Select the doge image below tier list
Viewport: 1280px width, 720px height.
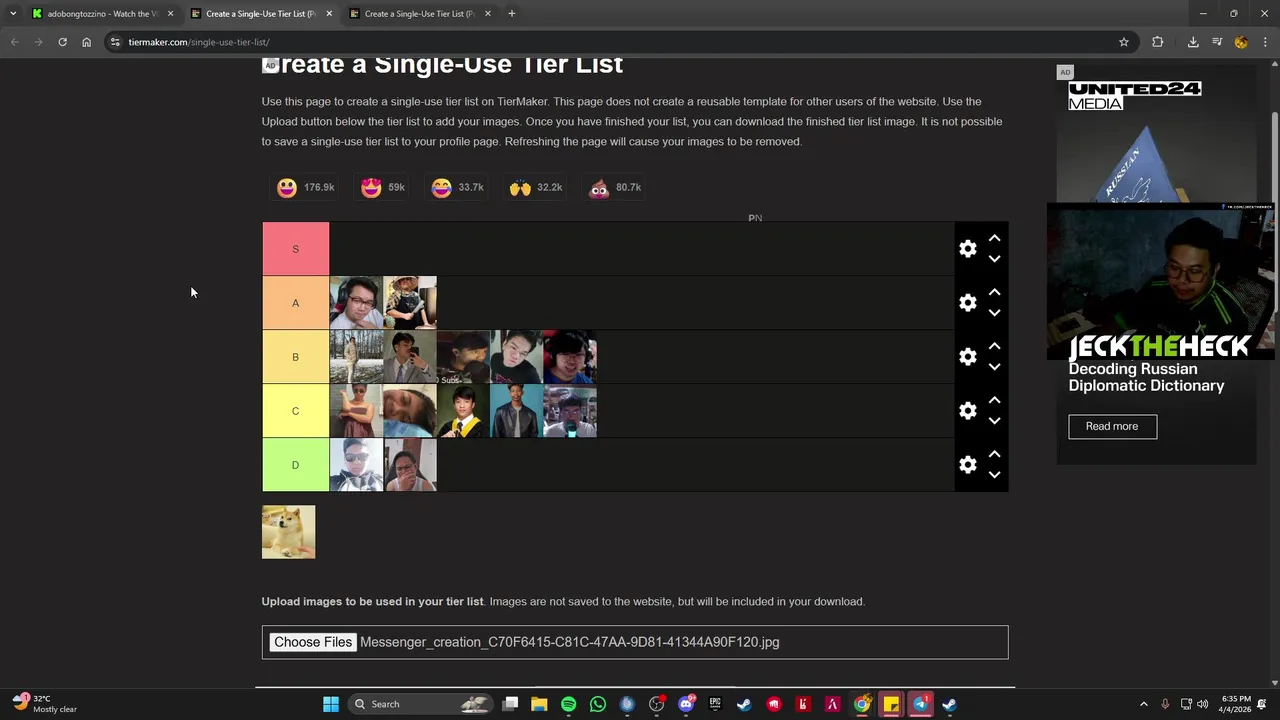[x=288, y=532]
